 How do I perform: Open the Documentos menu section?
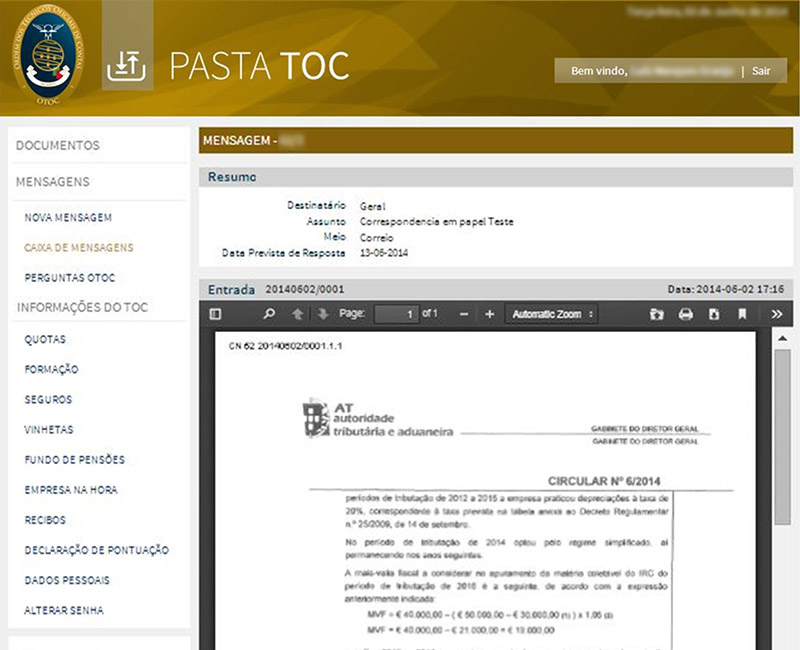[x=58, y=145]
